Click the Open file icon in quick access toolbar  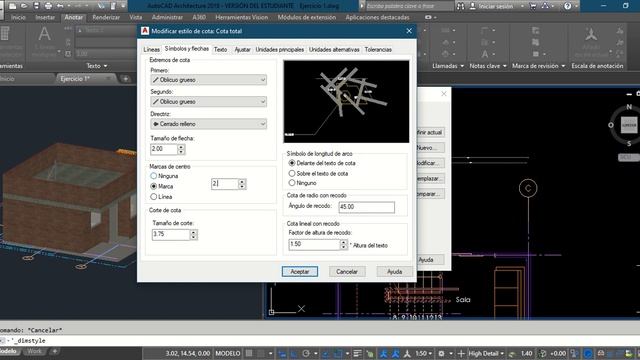pos(24,6)
